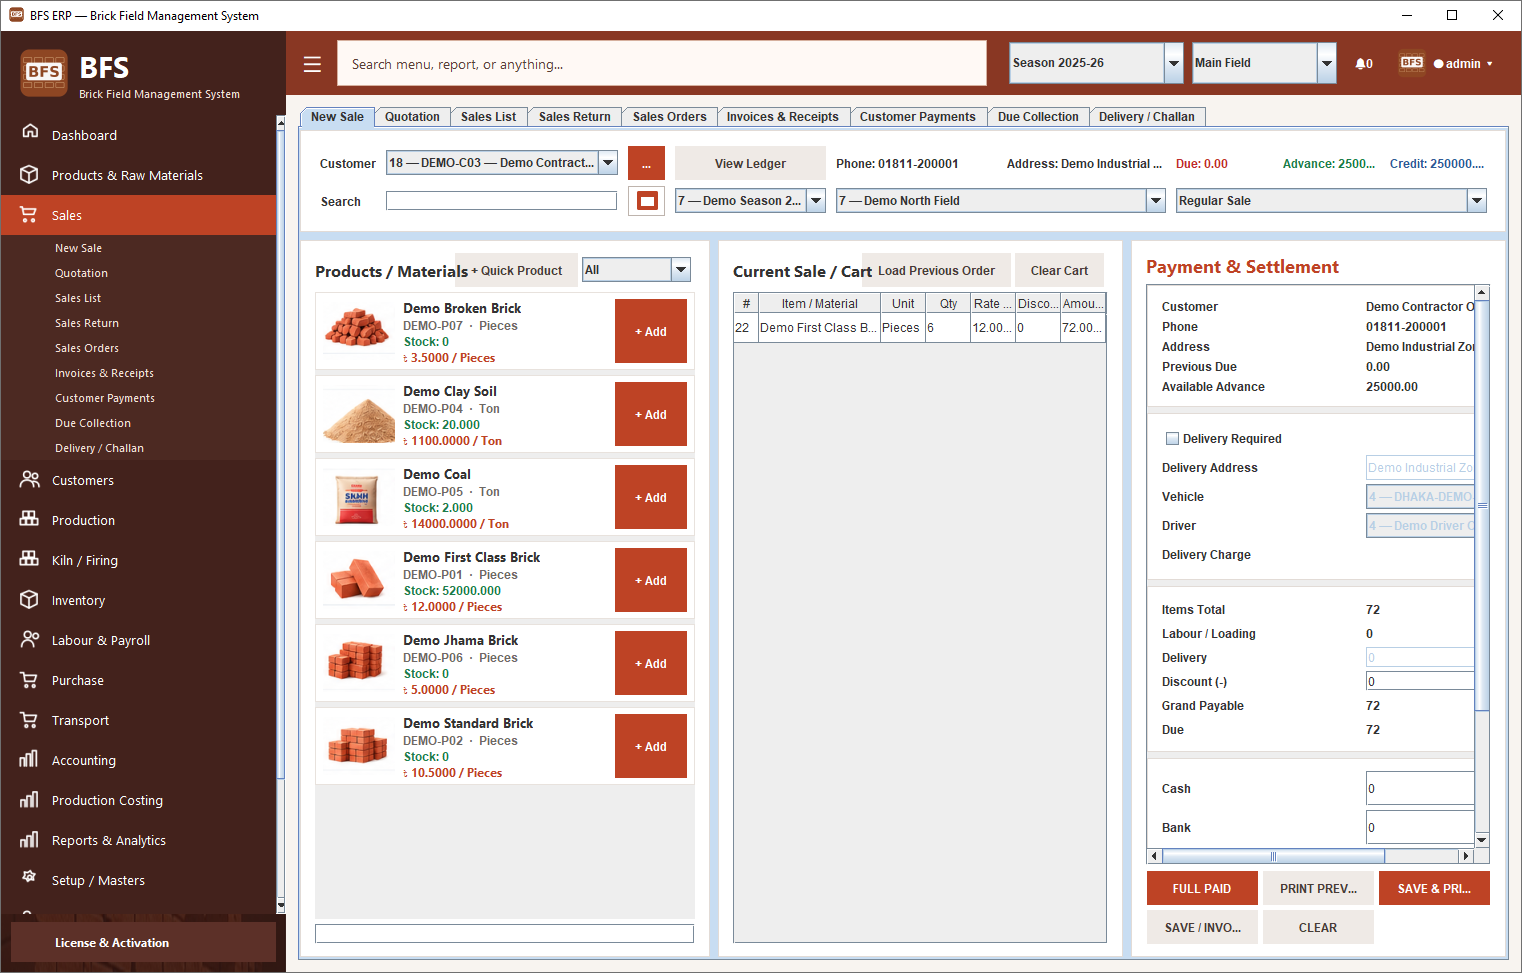Click the Transport cart icon
The height and width of the screenshot is (973, 1522).
[x=30, y=719]
